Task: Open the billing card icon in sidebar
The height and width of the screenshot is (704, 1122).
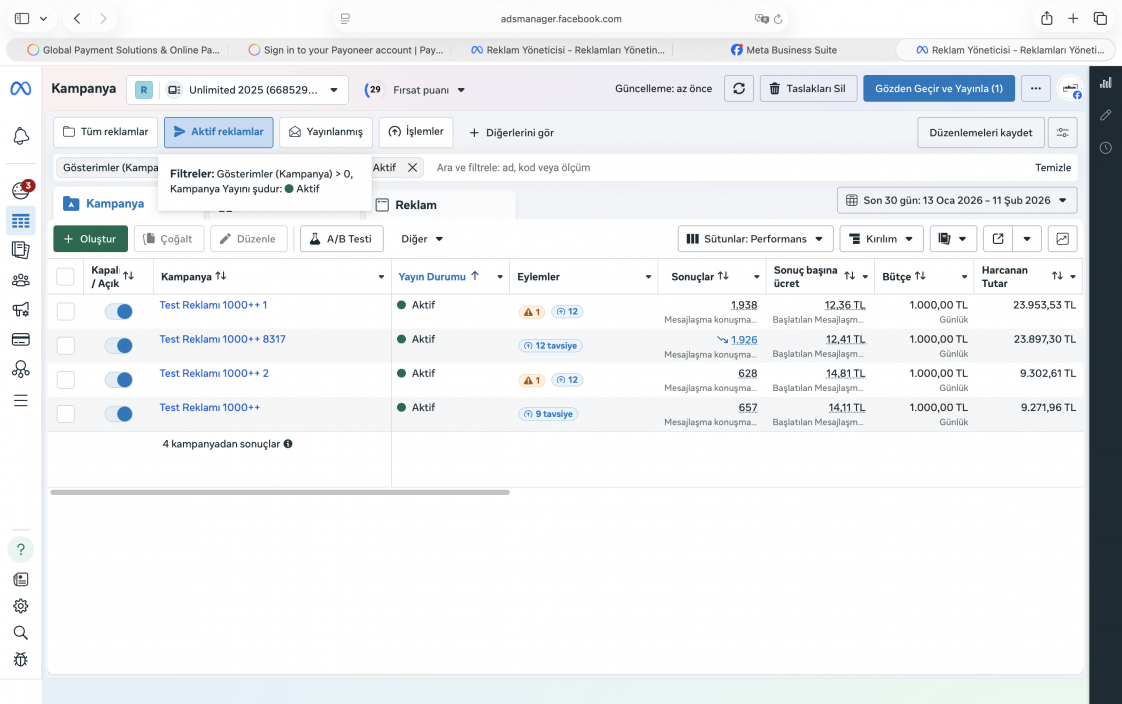Action: (x=21, y=339)
